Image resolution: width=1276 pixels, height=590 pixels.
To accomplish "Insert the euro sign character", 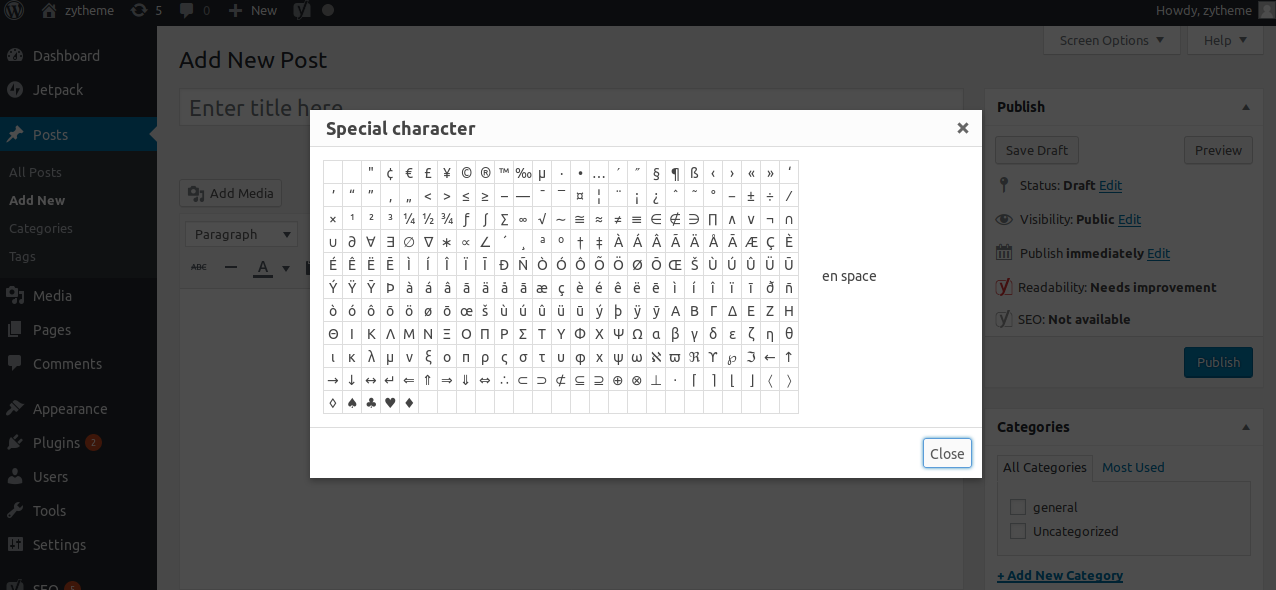I will tap(410, 173).
